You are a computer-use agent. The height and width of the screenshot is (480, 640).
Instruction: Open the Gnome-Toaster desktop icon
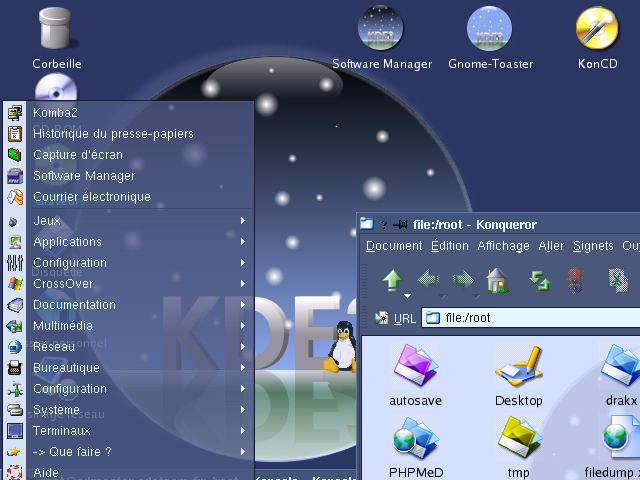[489, 28]
